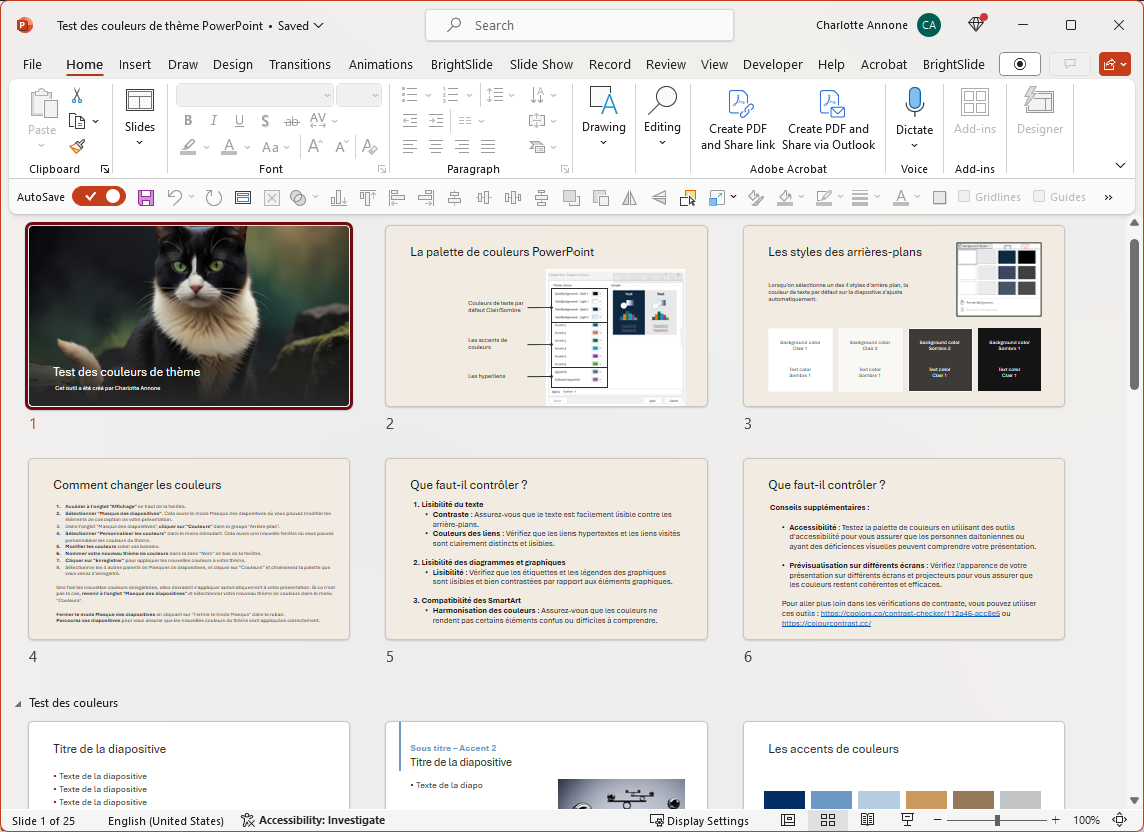
Task: Click the Selection Pane icon
Action: 687,197
